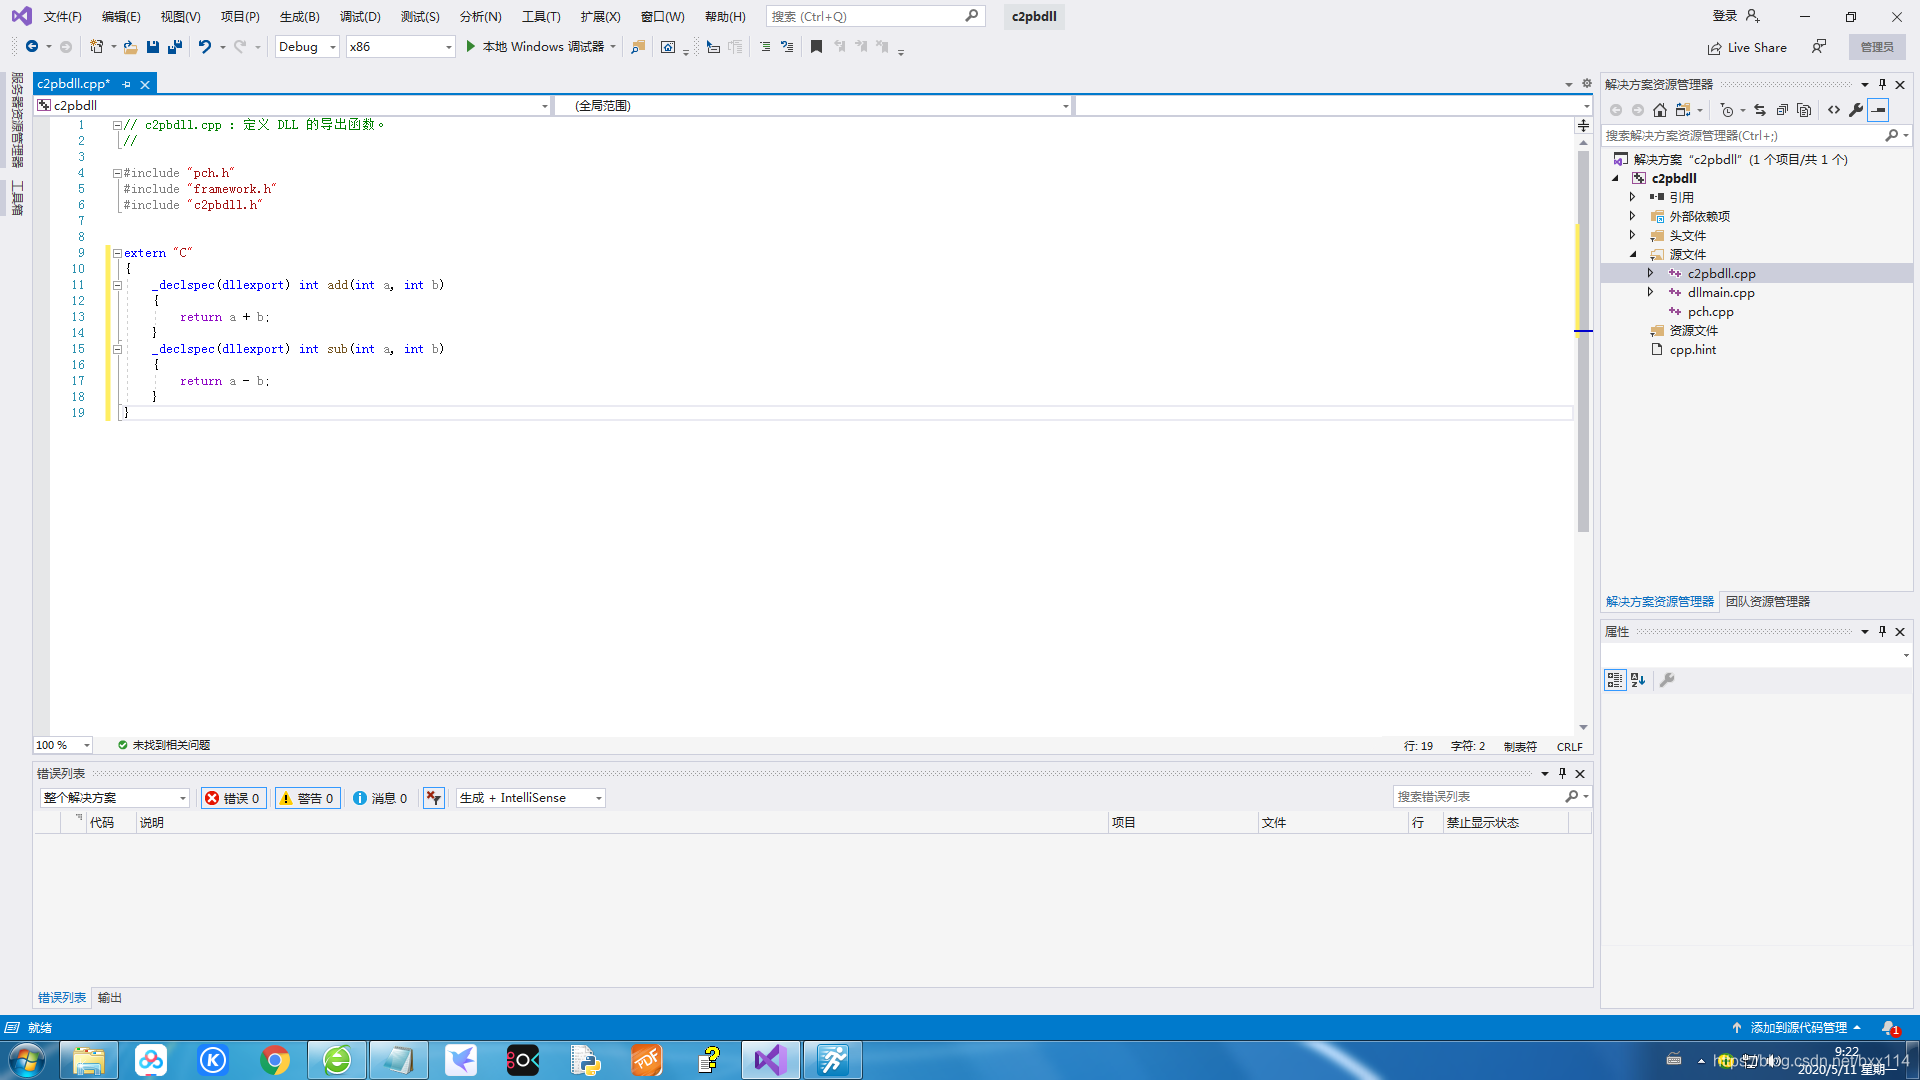Sync Solution Explorer with active document
The width and height of the screenshot is (1920, 1080).
(x=1759, y=110)
